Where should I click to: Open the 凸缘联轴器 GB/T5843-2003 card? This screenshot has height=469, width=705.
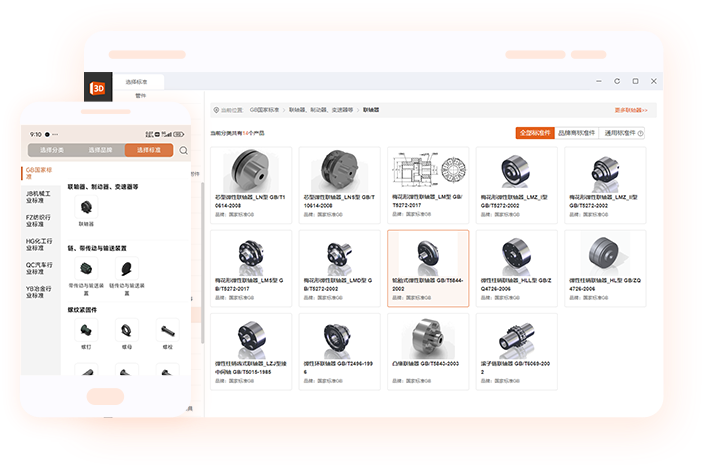pos(428,352)
